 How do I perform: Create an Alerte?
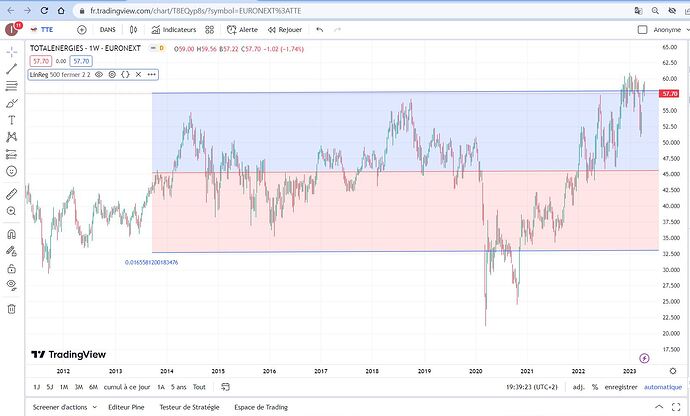point(242,29)
